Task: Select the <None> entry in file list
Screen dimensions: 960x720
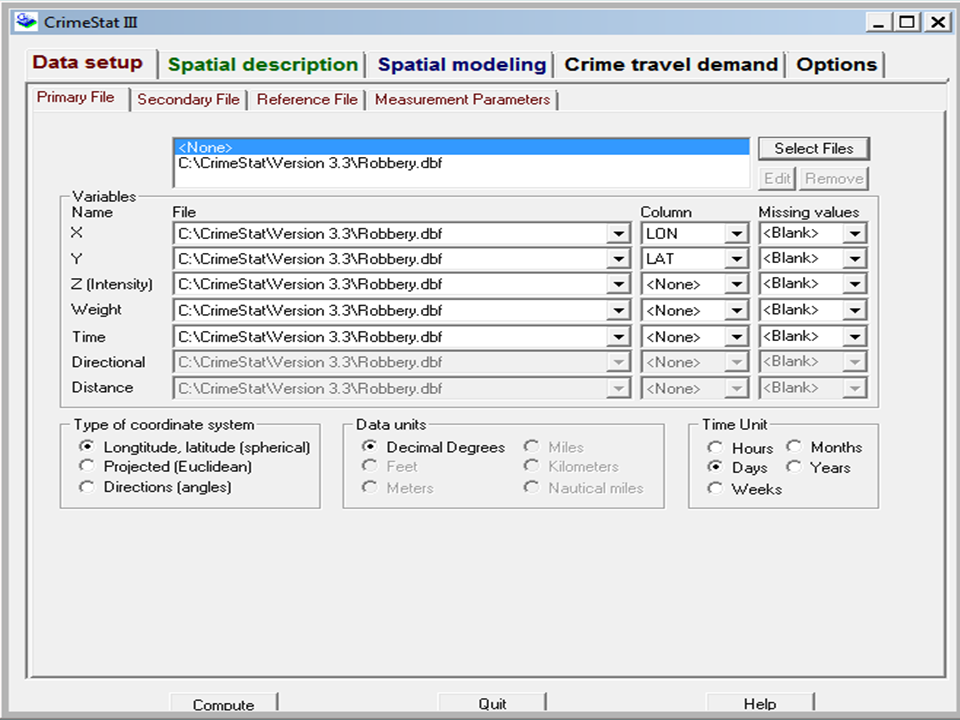Action: pyautogui.click(x=462, y=148)
